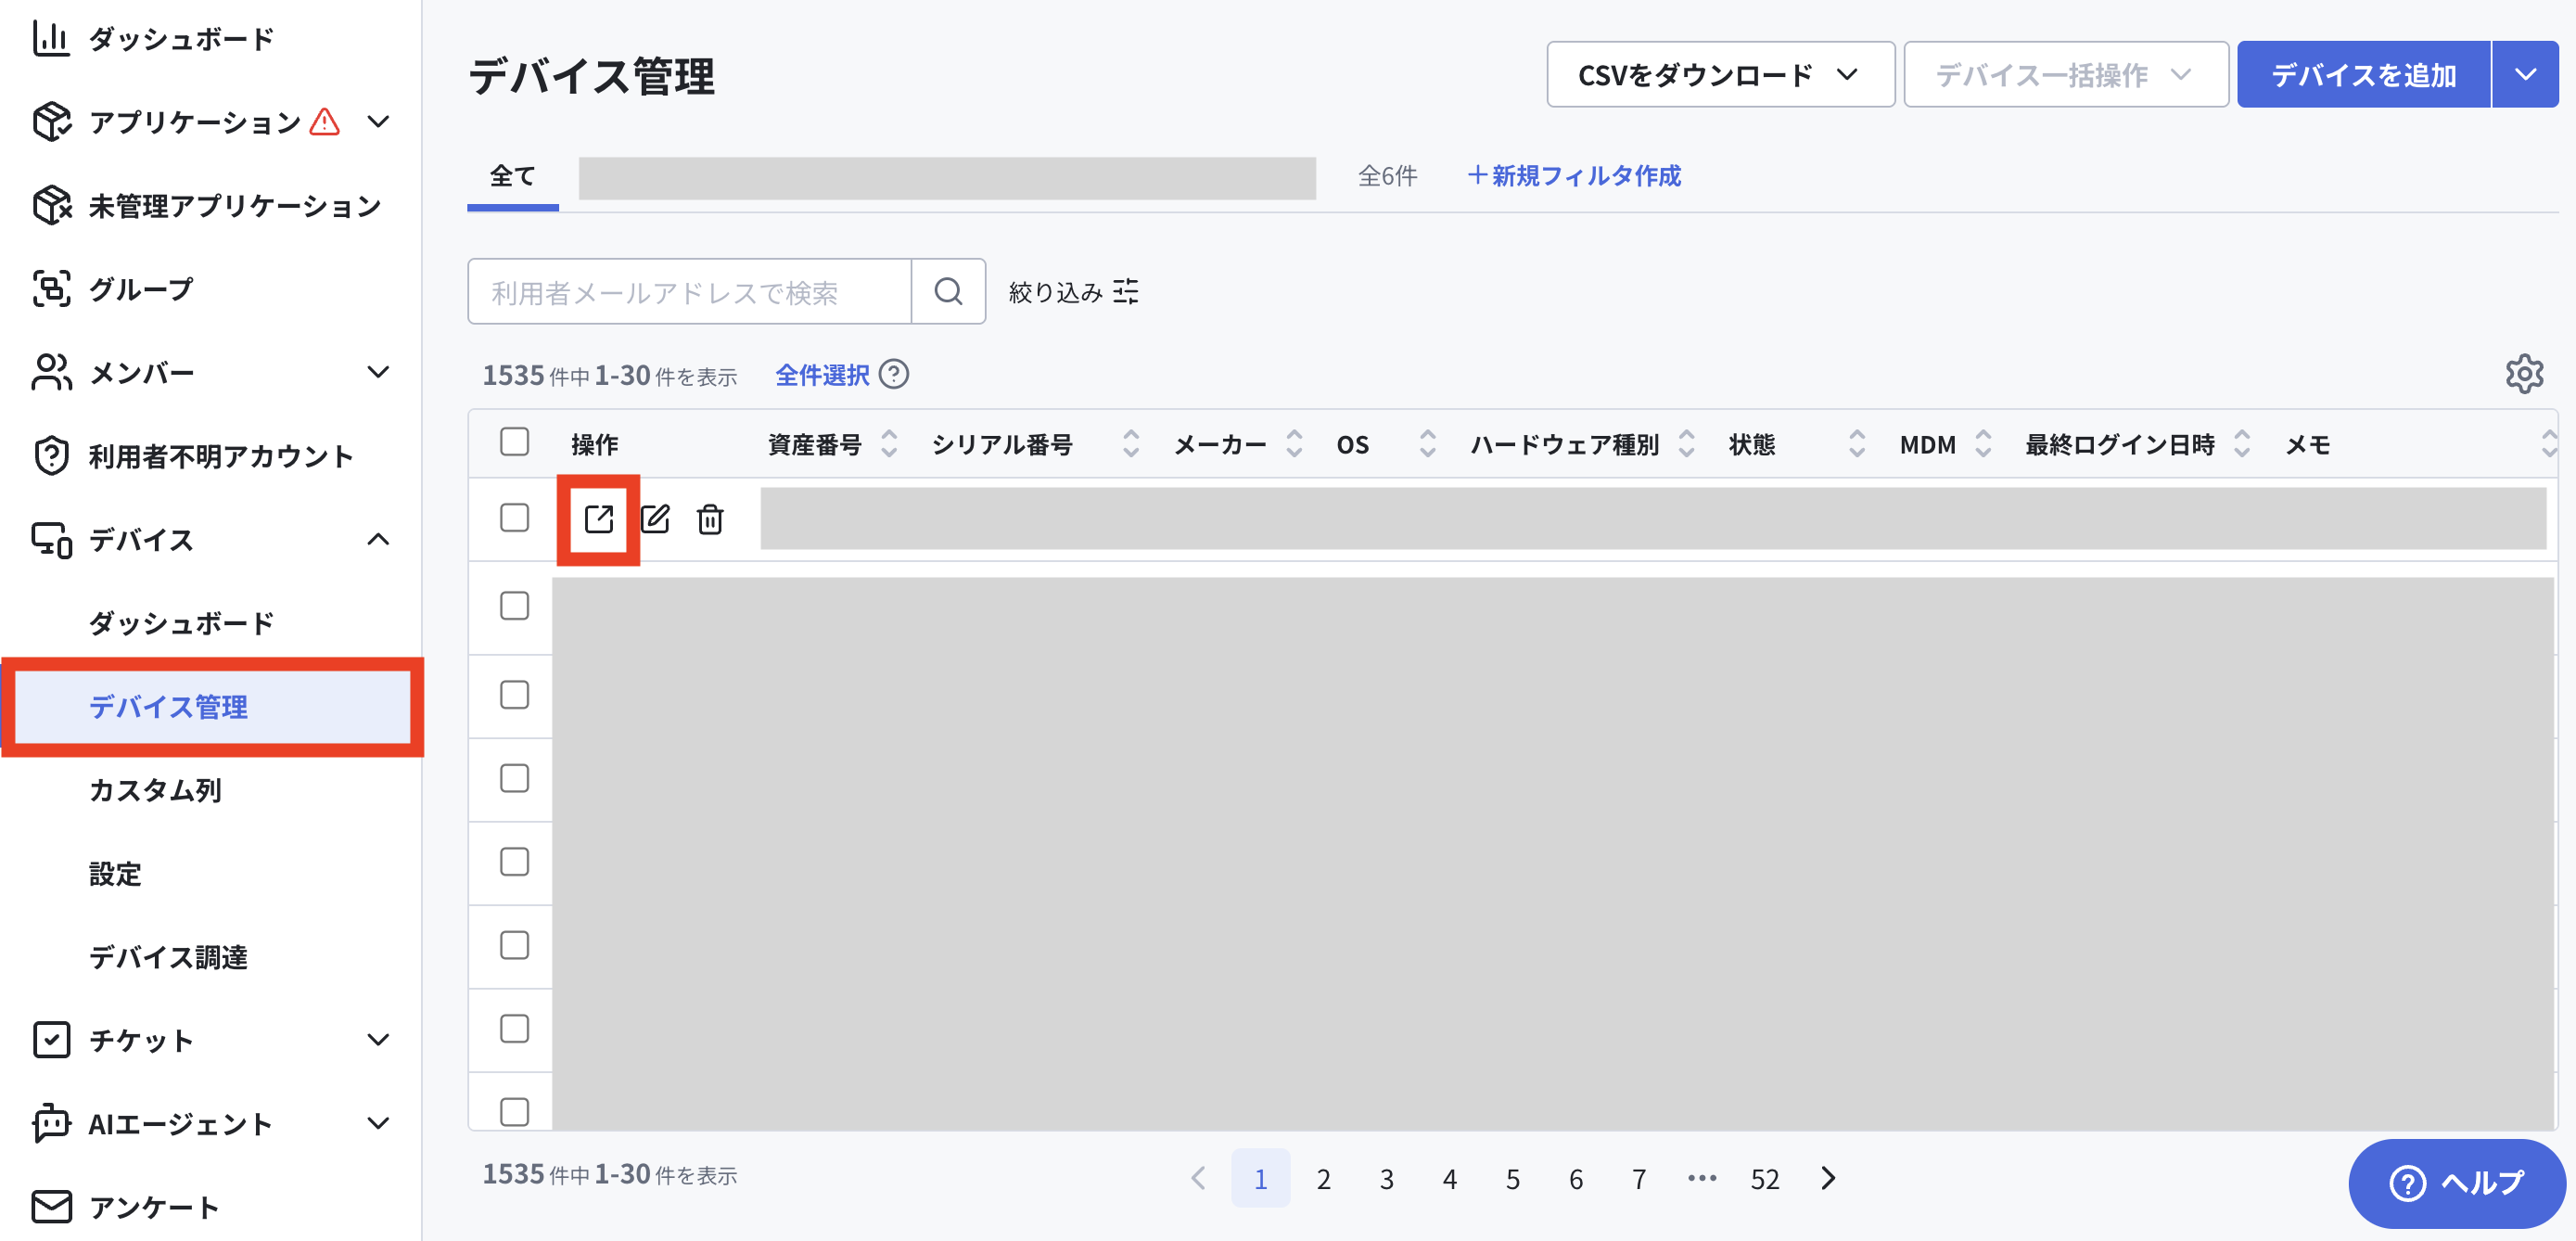
Task: Click the デバイス monitor icon
Action: click(52, 540)
